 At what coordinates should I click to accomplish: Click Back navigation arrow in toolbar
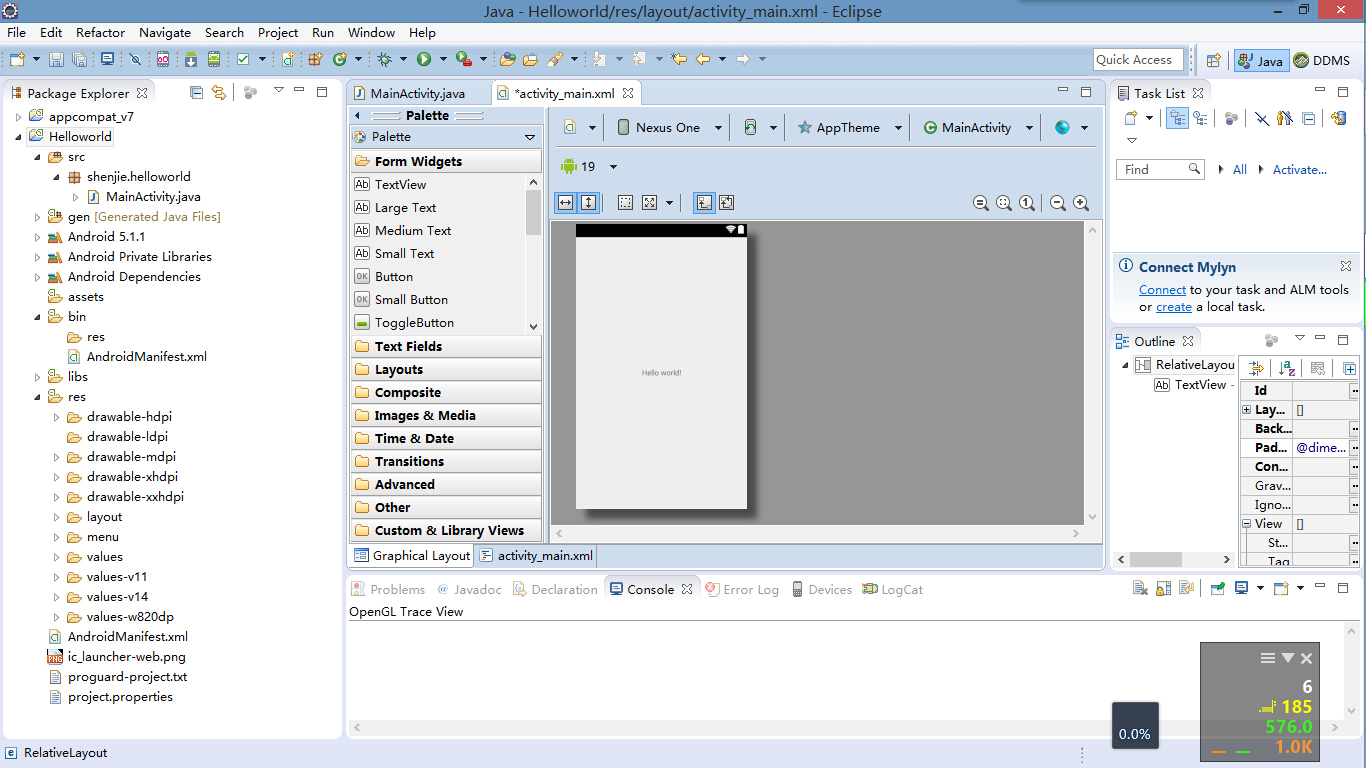pos(703,59)
